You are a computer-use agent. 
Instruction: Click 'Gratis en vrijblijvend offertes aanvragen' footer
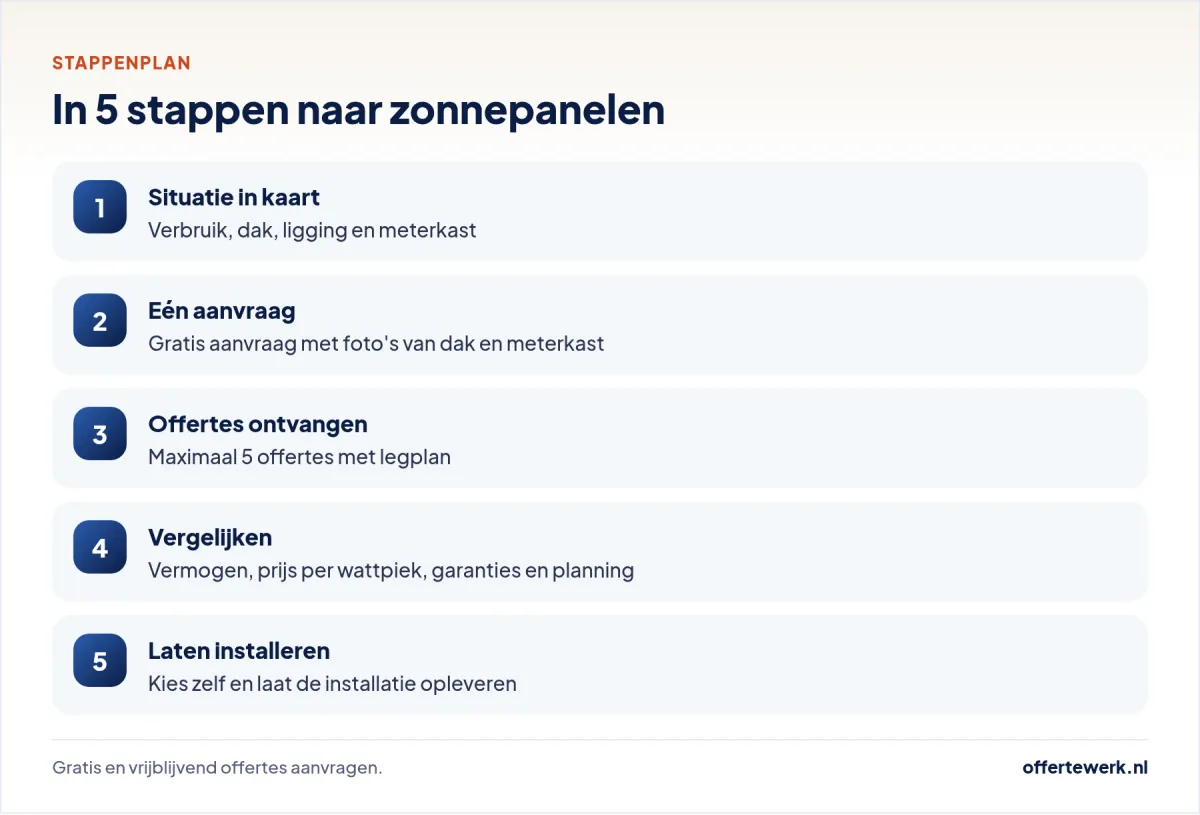click(x=217, y=768)
